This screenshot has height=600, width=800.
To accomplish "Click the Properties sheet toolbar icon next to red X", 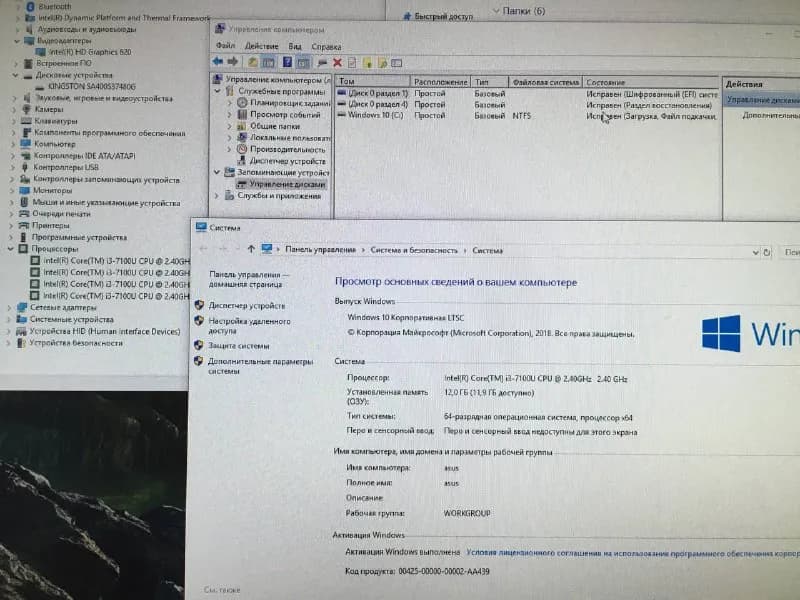I will coord(352,63).
